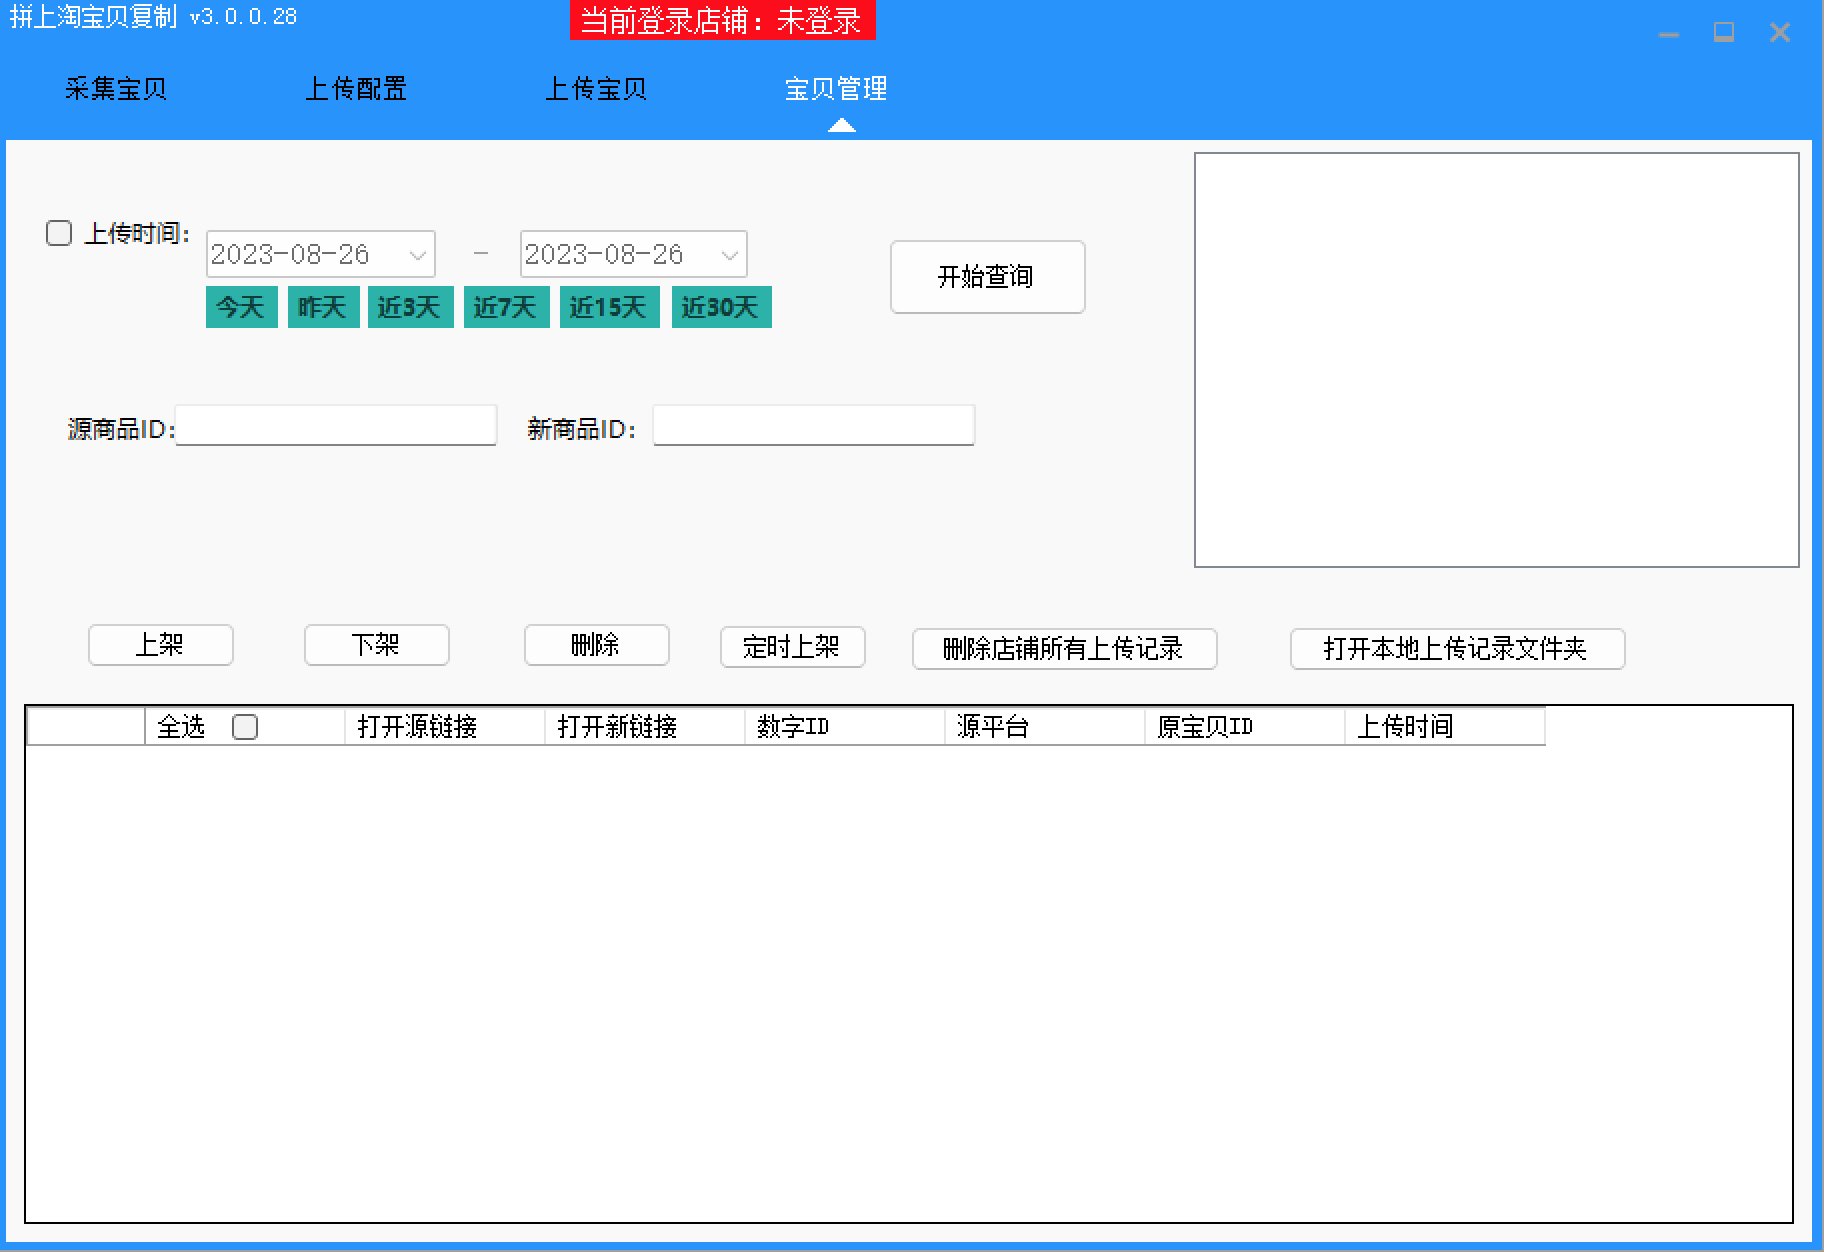The height and width of the screenshot is (1252, 1824).
Task: Minimize the application window
Action: pyautogui.click(x=1669, y=34)
